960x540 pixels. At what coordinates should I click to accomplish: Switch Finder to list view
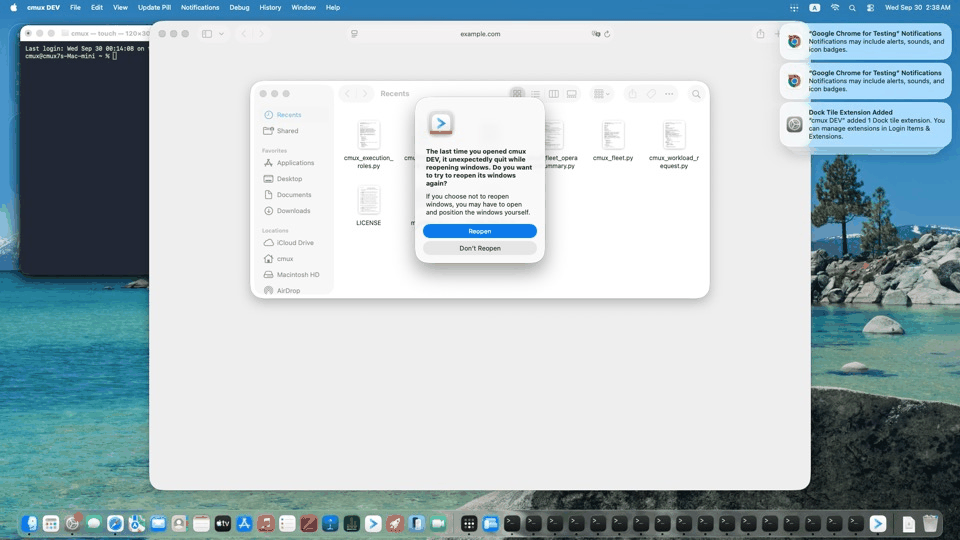(536, 94)
